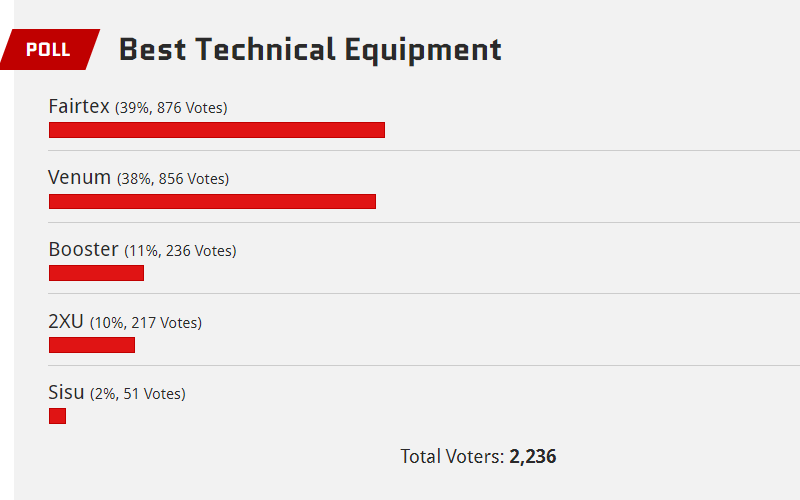Viewport: 800px width, 500px height.
Task: Select the Sisu option label
Action: tap(66, 392)
